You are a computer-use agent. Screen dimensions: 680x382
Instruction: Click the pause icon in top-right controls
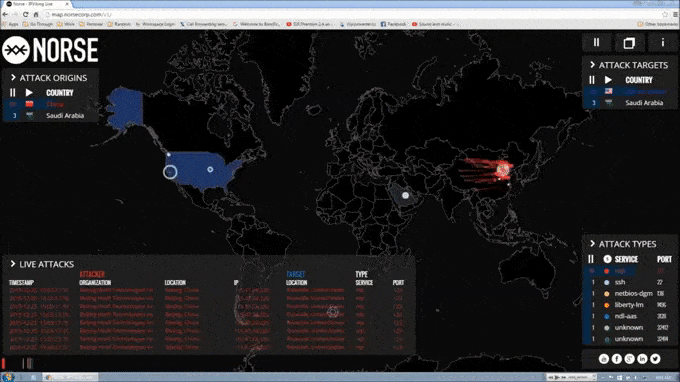coord(596,42)
